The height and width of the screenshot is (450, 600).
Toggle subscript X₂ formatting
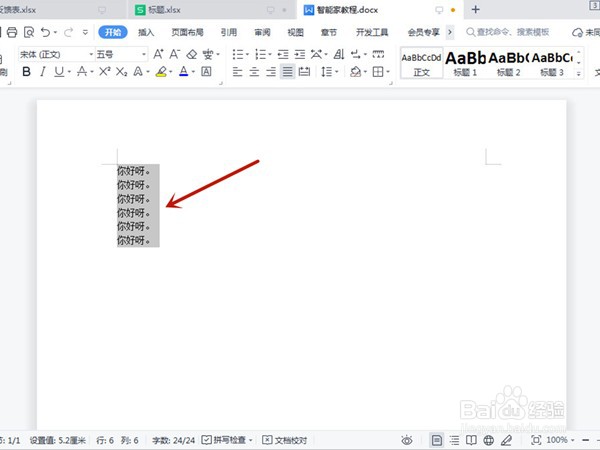(121, 72)
